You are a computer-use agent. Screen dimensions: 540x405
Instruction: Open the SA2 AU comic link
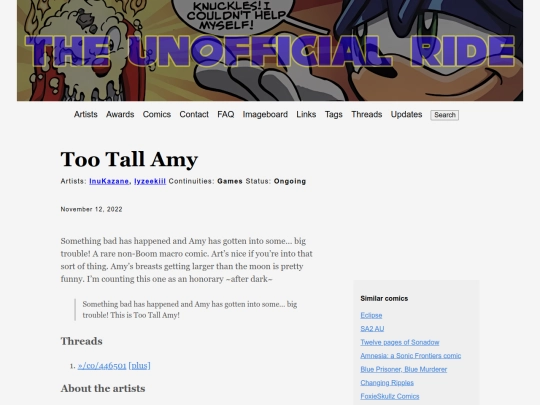tap(372, 329)
